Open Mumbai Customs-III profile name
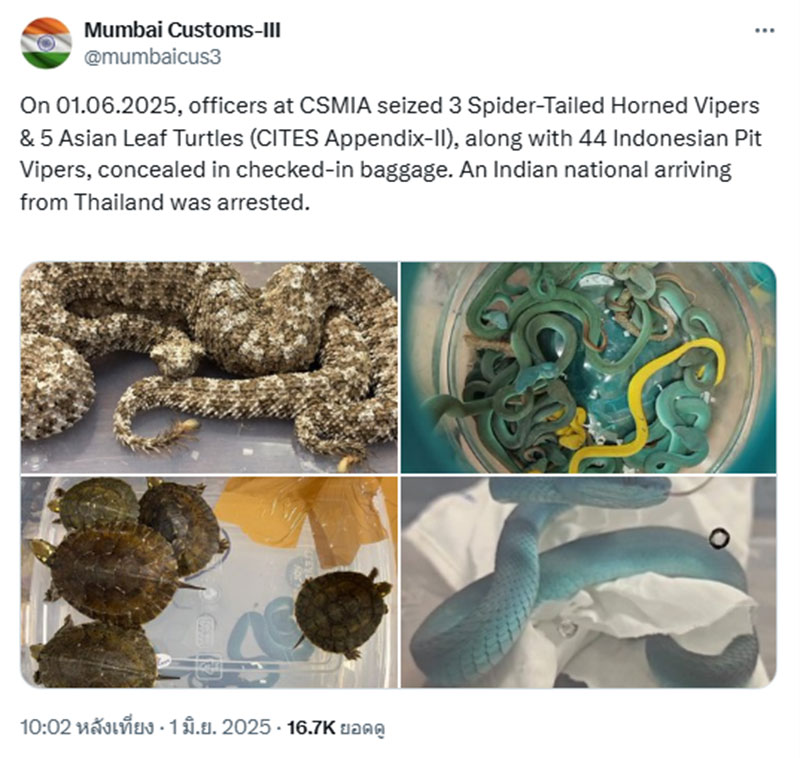Viewport: 800px width, 758px height. [x=182, y=30]
